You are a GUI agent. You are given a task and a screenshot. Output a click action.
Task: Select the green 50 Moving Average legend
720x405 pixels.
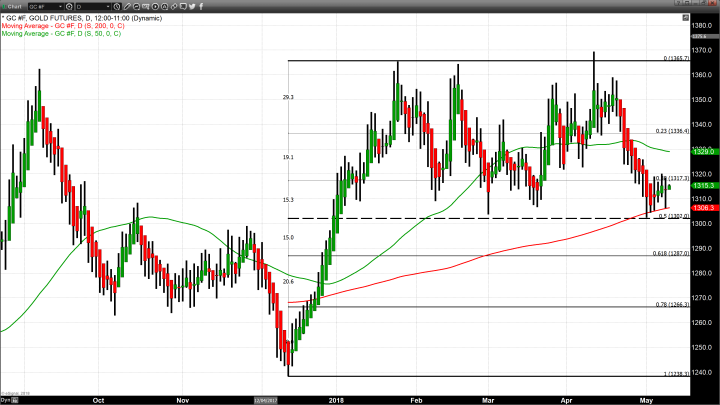coord(62,34)
